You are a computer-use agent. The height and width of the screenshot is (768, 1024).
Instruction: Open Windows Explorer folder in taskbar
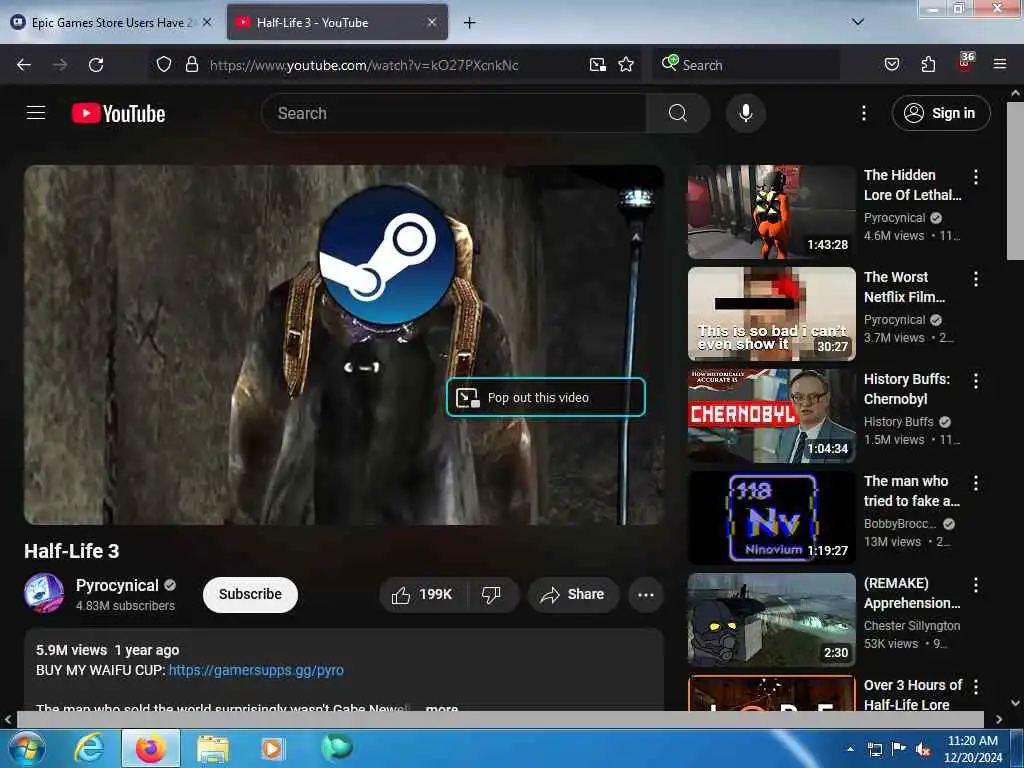[x=212, y=748]
